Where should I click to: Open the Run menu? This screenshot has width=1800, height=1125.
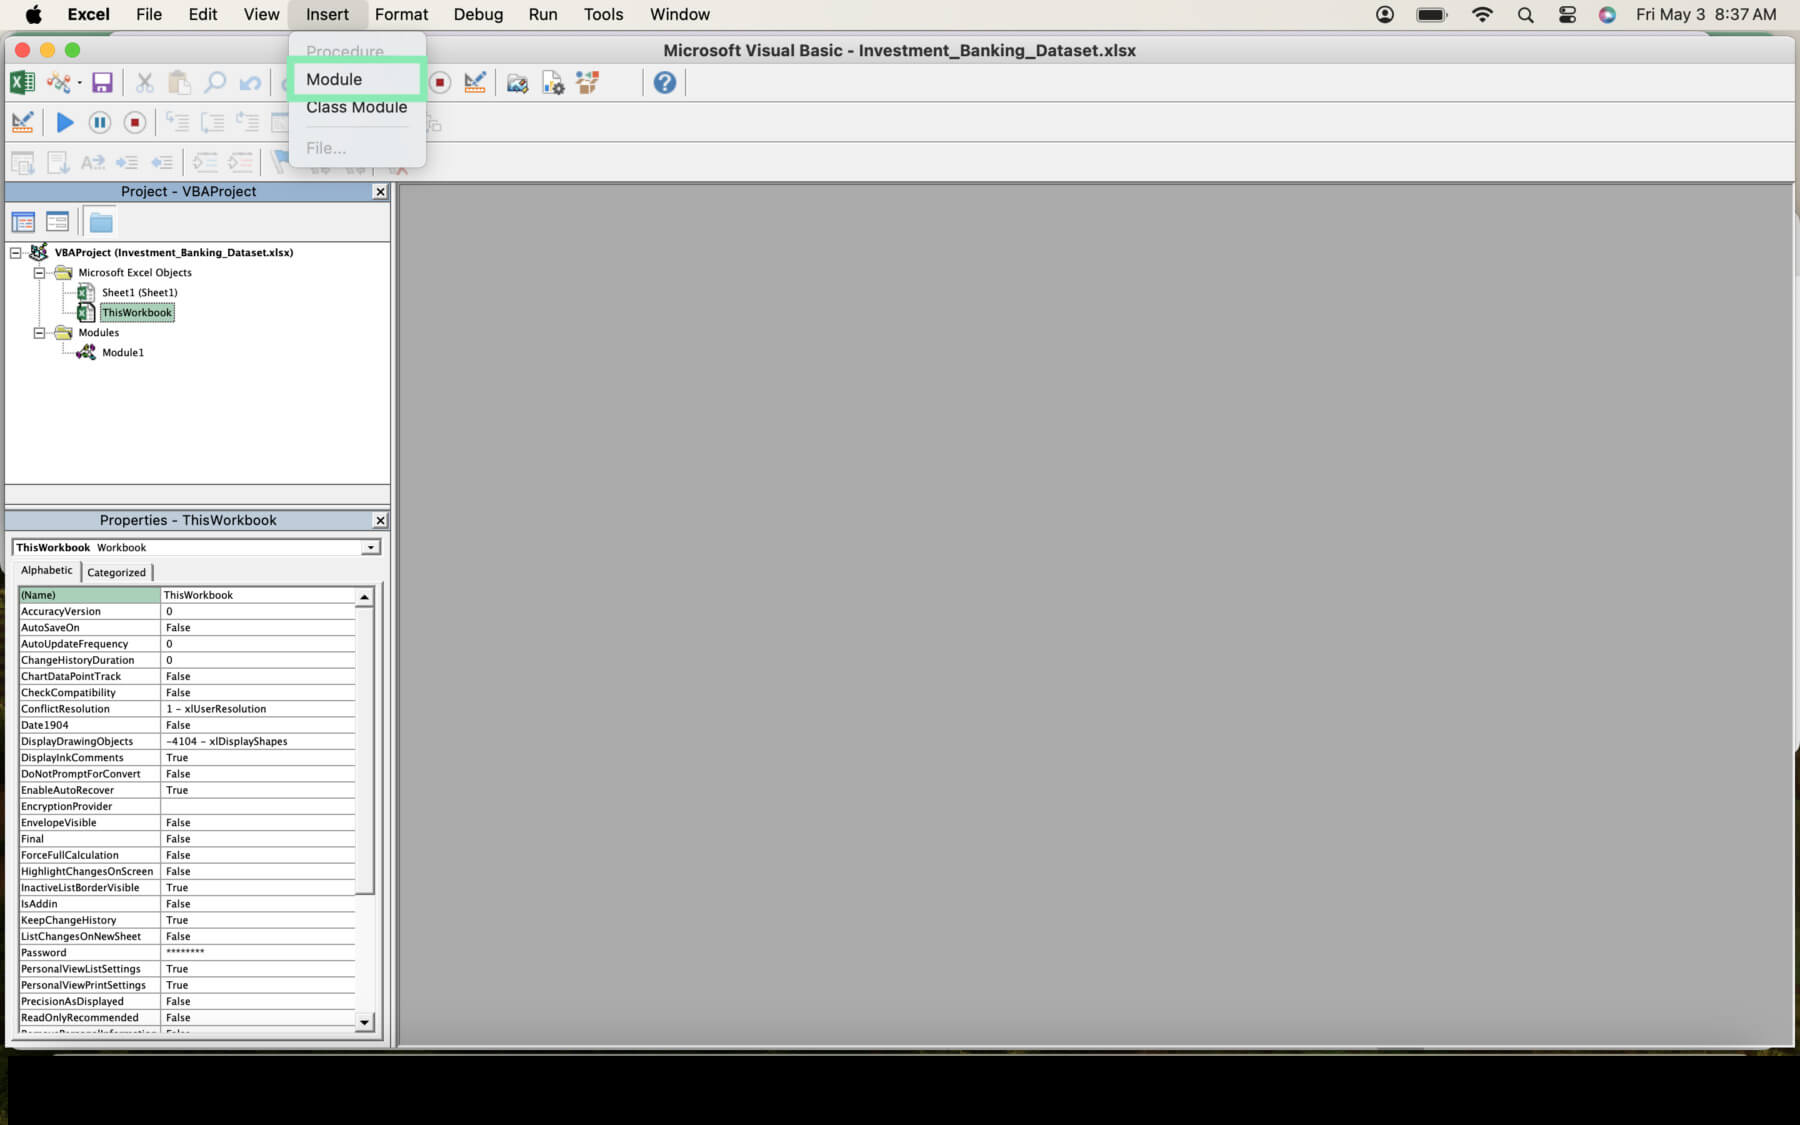tap(543, 15)
